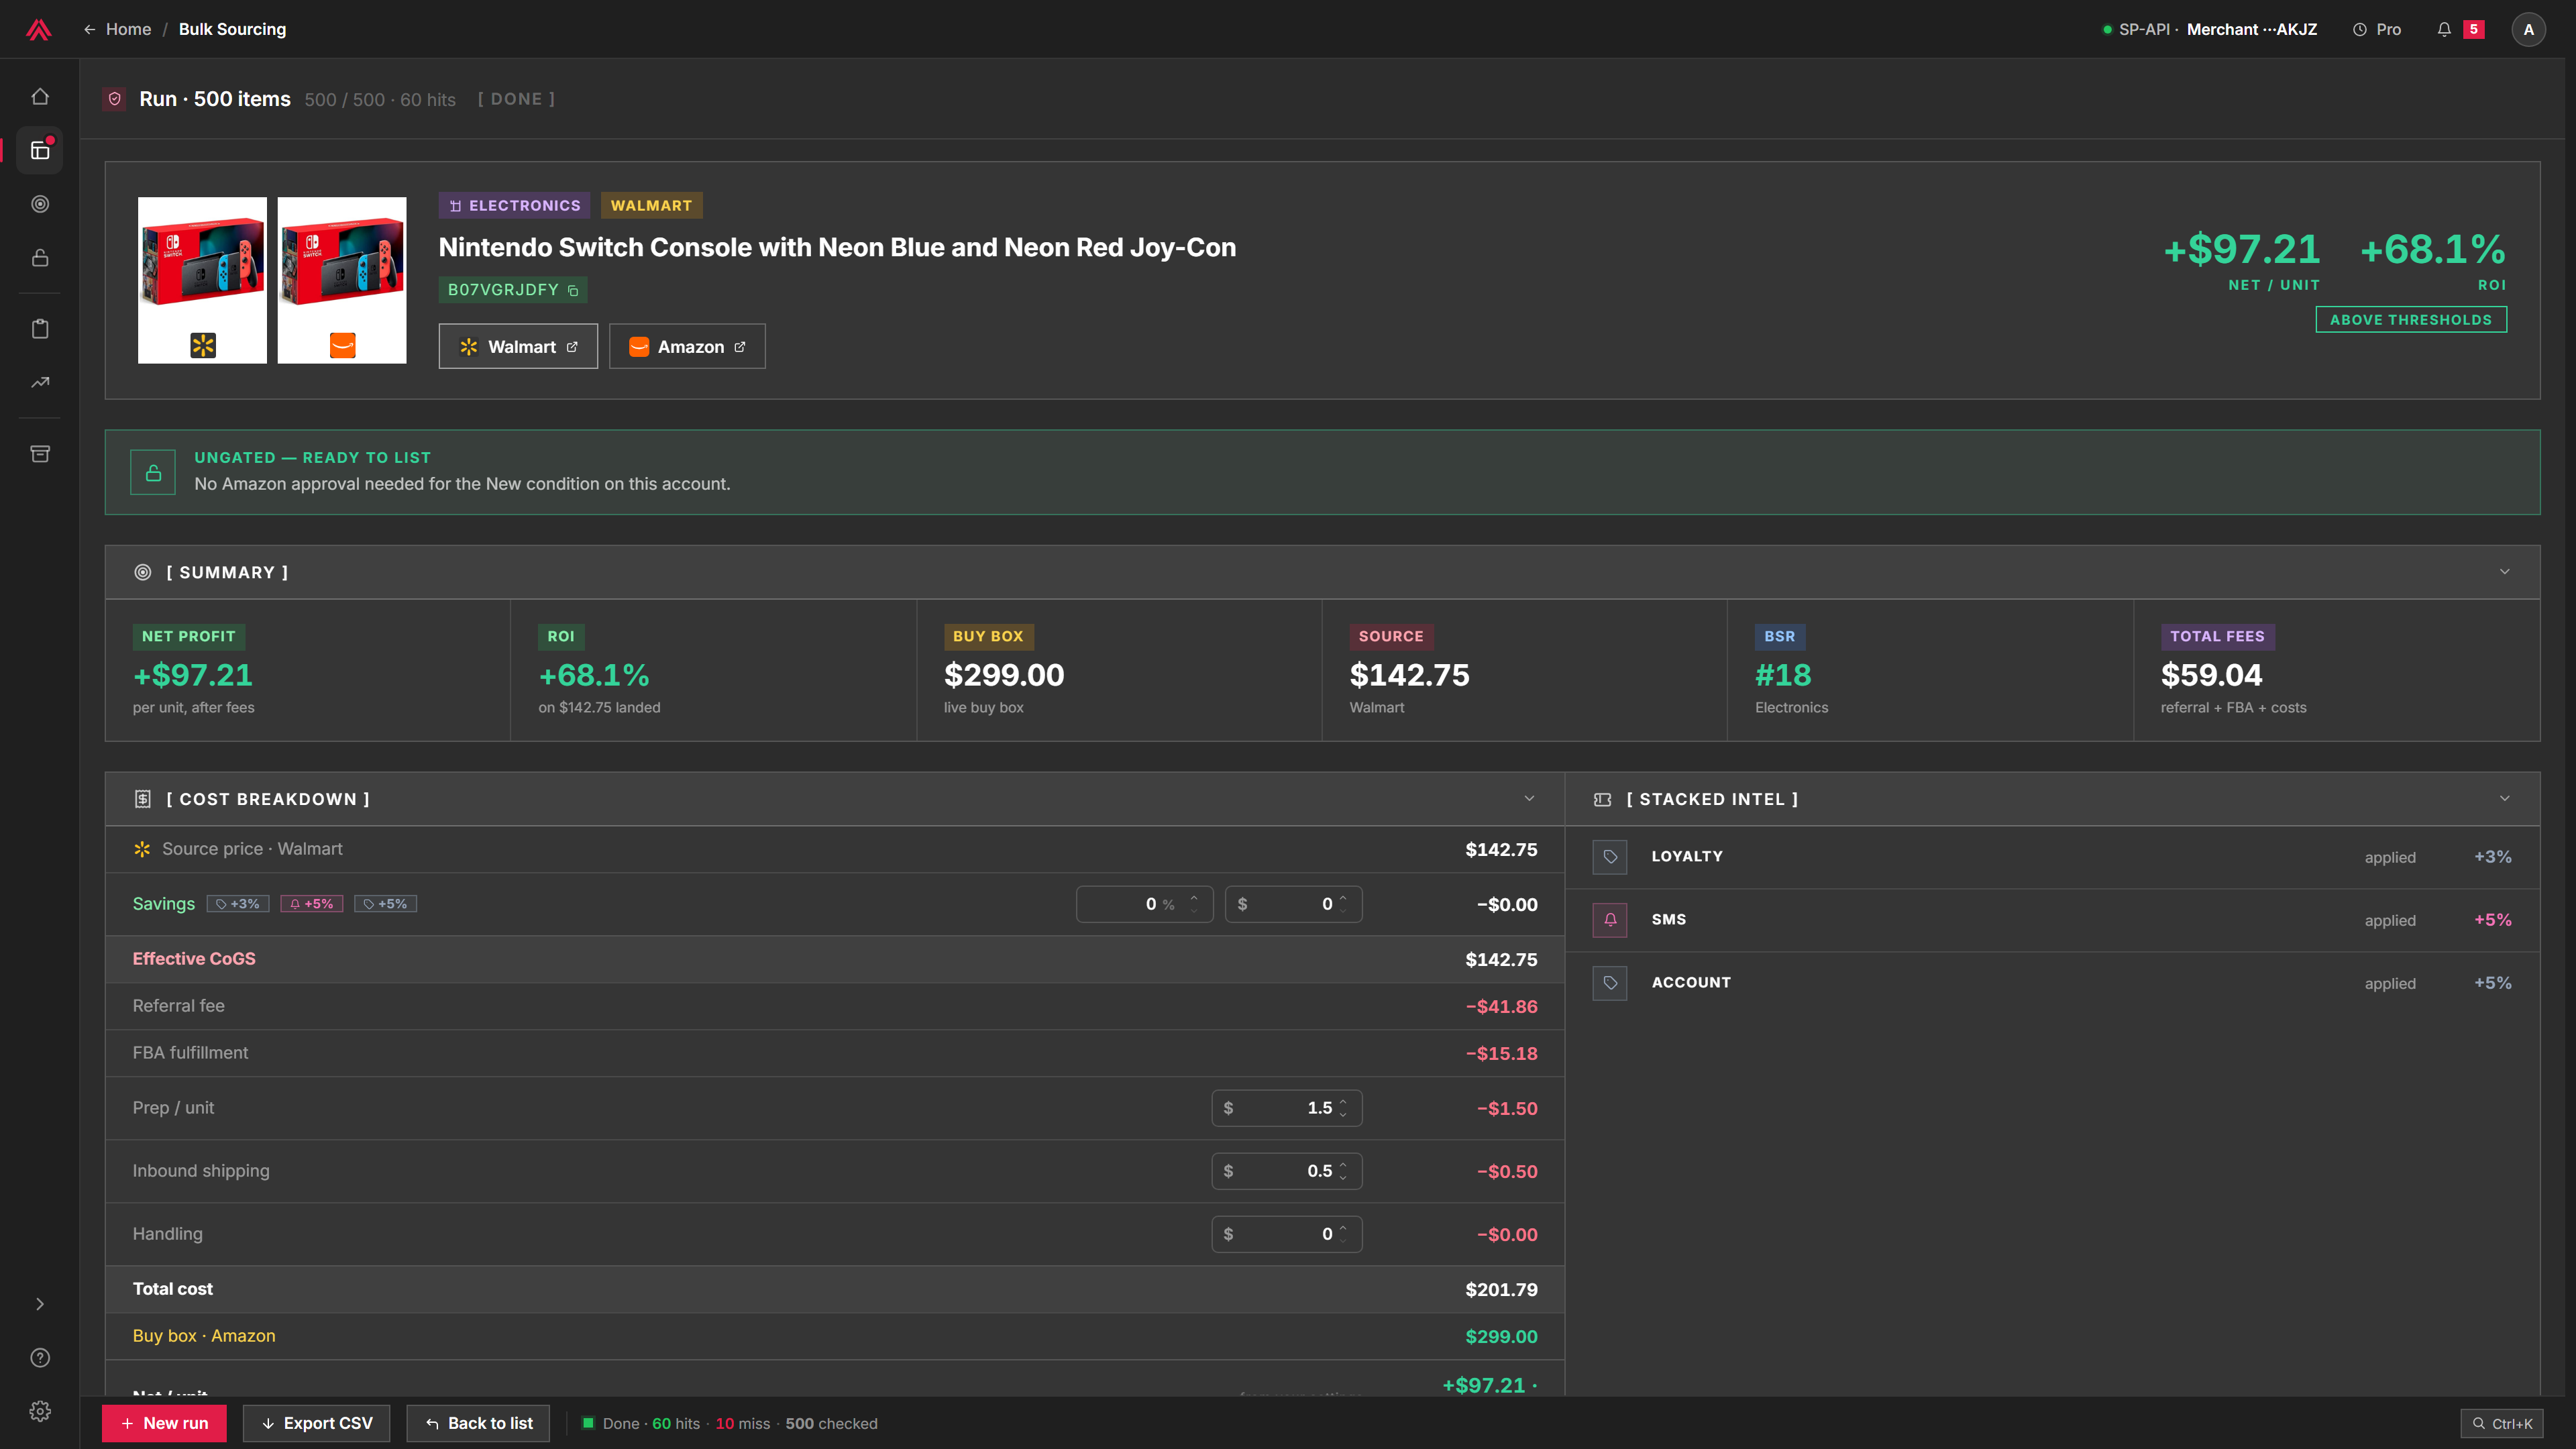Click the back arrow beside Home
Image resolution: width=2576 pixels, height=1449 pixels.
[90, 29]
